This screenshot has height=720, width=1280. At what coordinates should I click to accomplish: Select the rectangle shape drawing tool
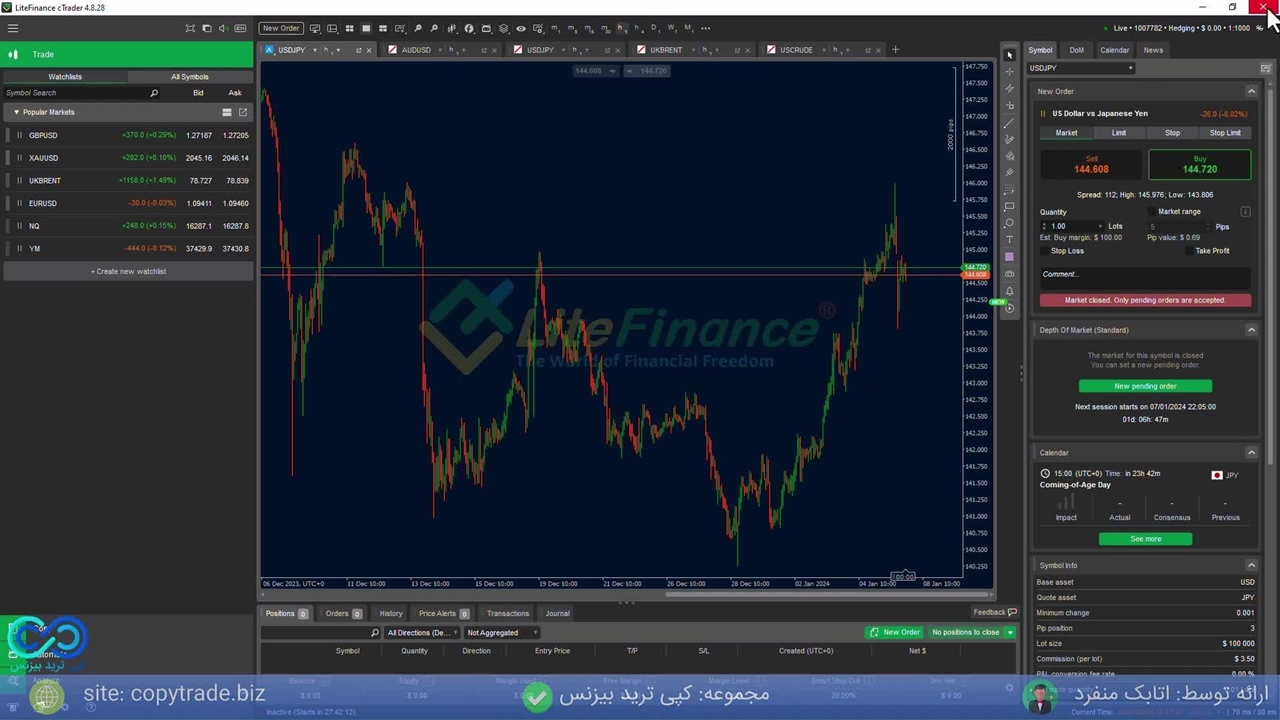click(x=1009, y=206)
